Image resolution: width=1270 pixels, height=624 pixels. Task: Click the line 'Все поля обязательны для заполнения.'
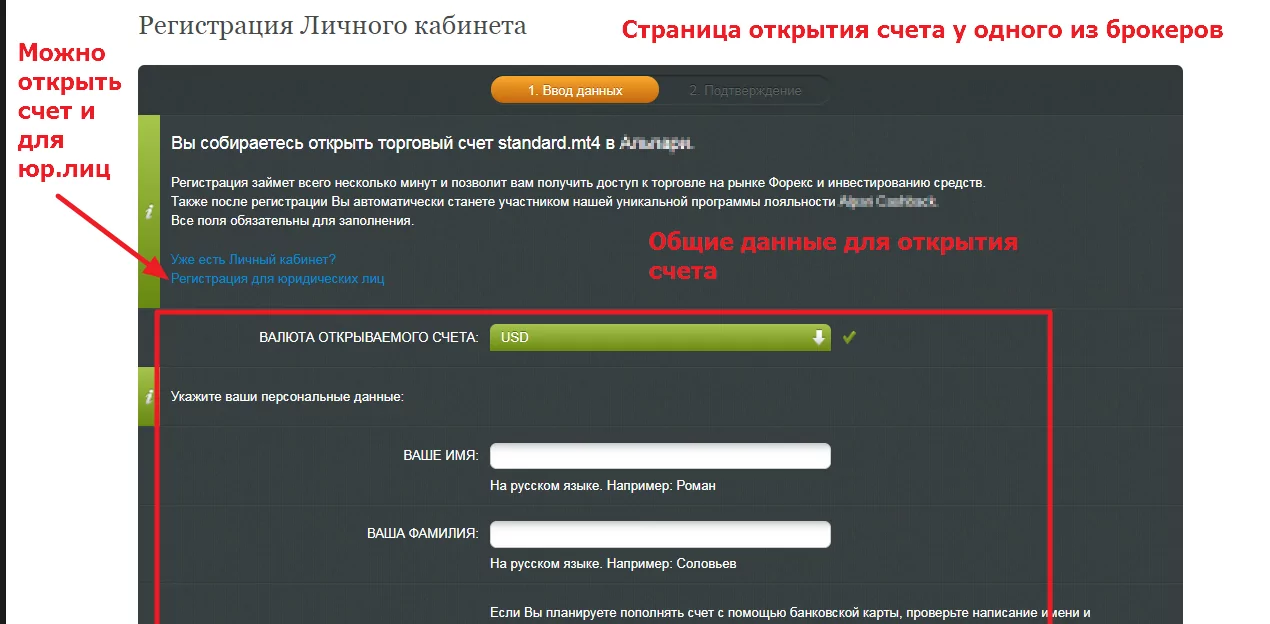292,220
